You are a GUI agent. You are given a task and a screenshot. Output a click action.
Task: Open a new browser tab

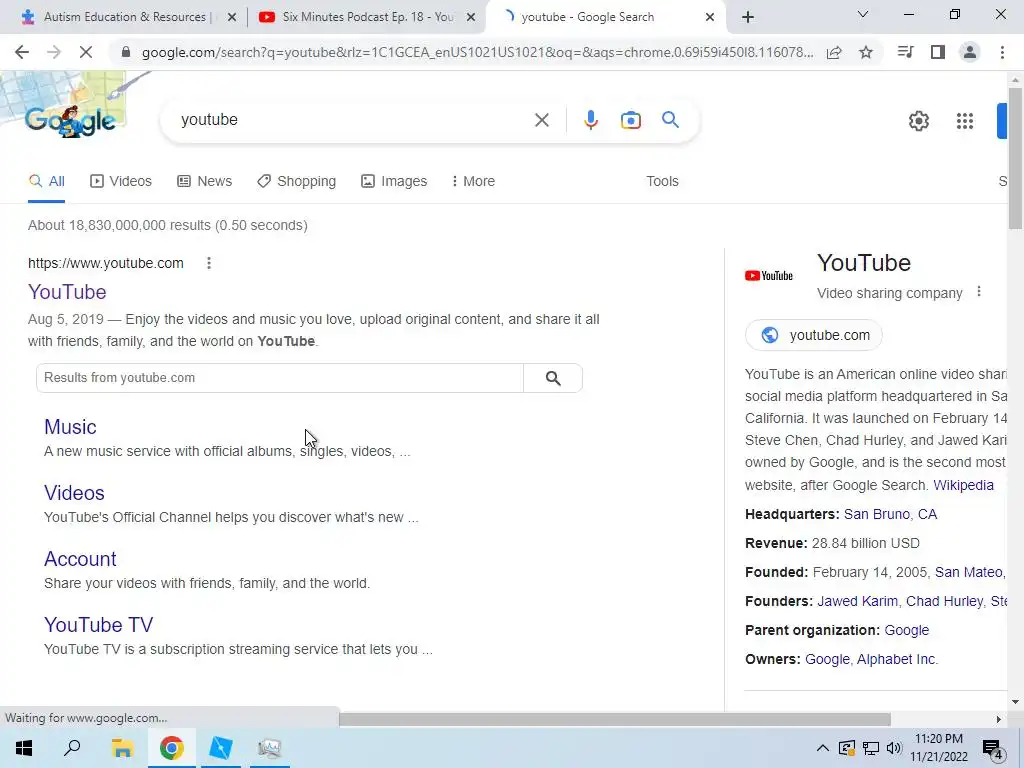click(x=748, y=18)
